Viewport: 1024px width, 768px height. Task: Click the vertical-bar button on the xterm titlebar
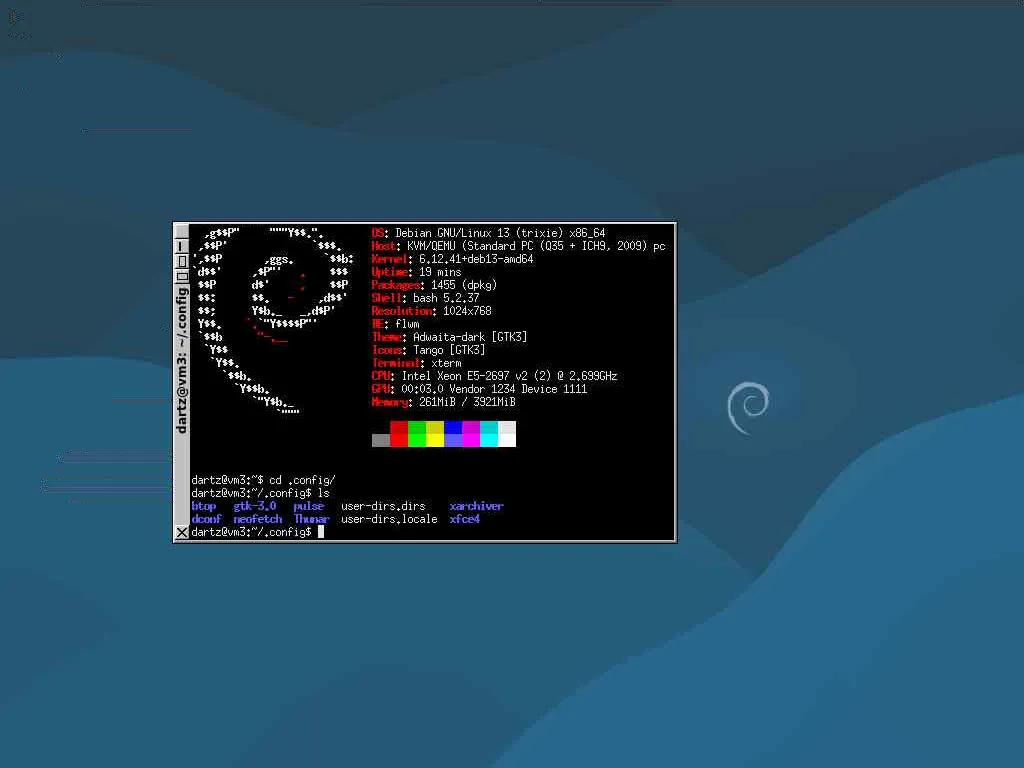coord(182,246)
